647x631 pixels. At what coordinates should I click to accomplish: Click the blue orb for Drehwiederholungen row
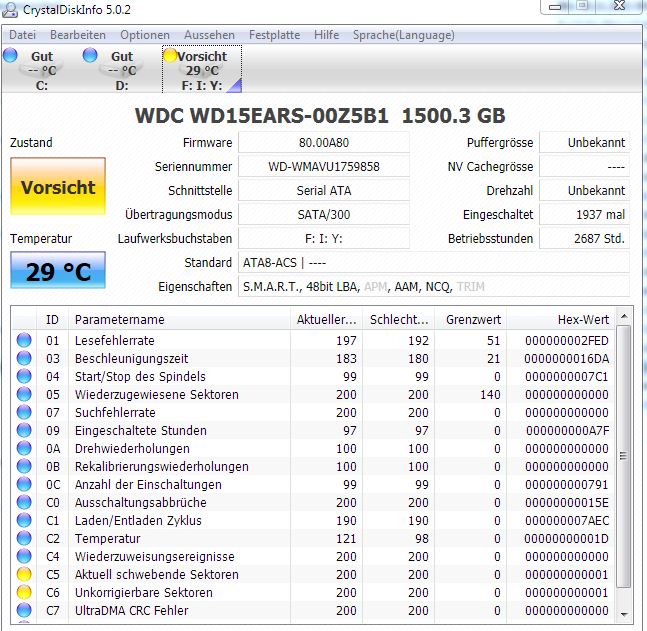(24, 448)
